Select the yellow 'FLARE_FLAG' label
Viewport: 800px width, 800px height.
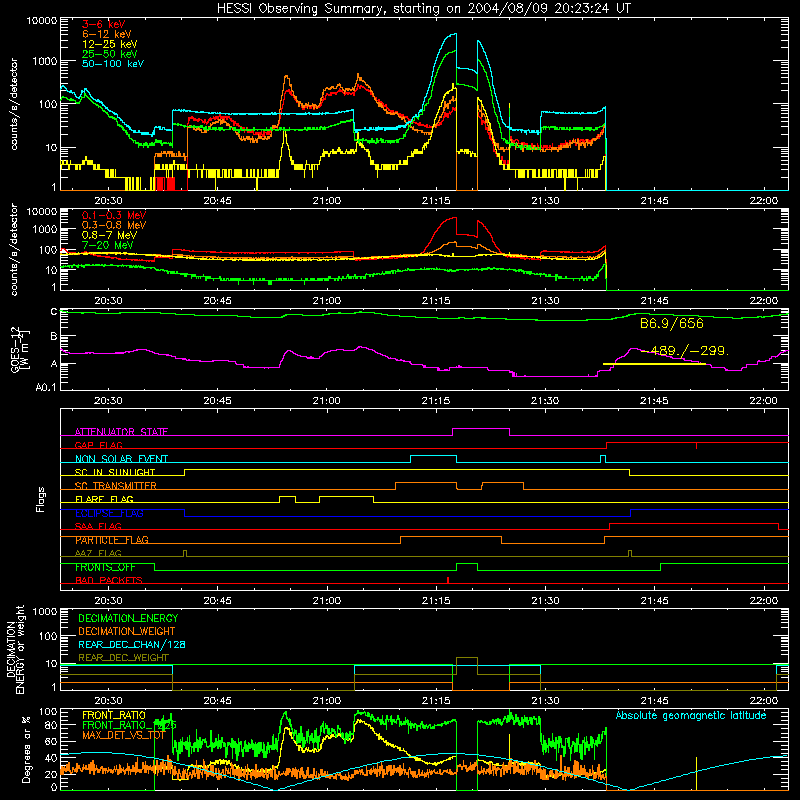pos(104,499)
